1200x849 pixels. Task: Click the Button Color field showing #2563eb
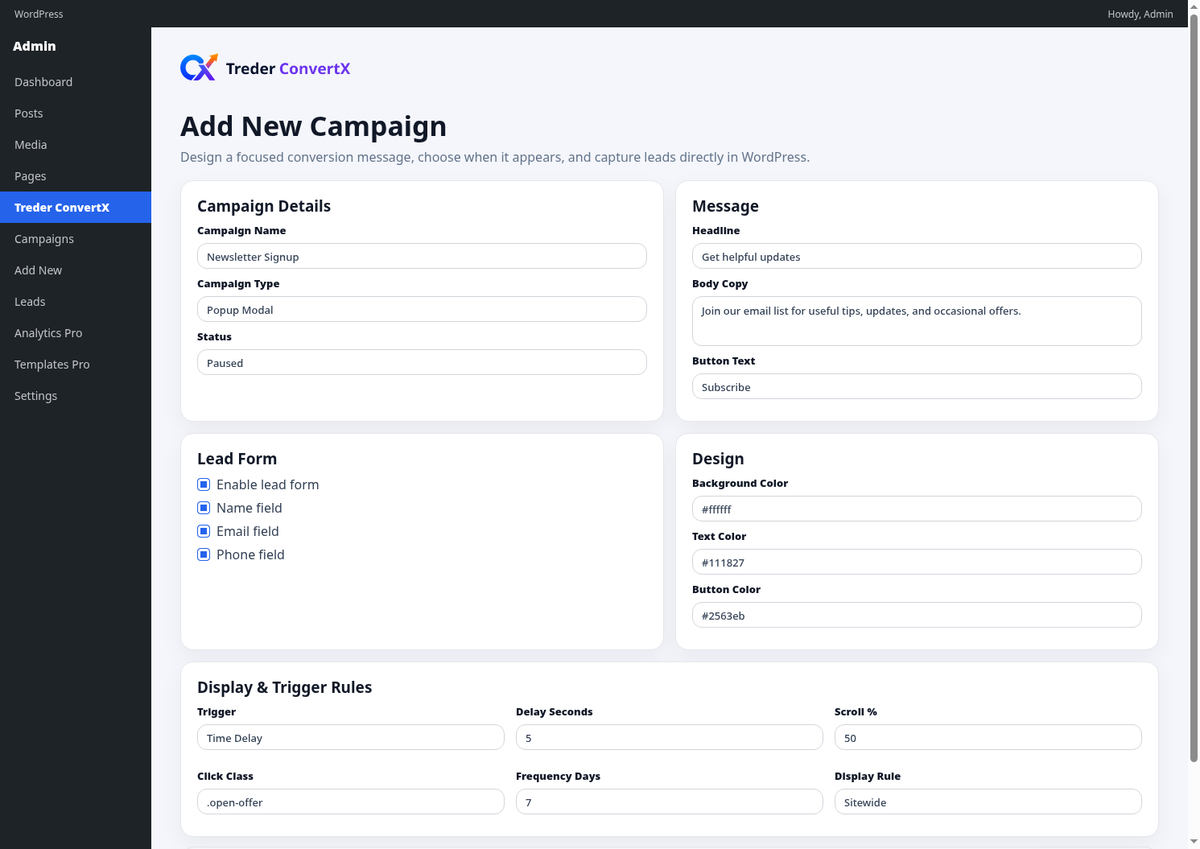(x=917, y=615)
